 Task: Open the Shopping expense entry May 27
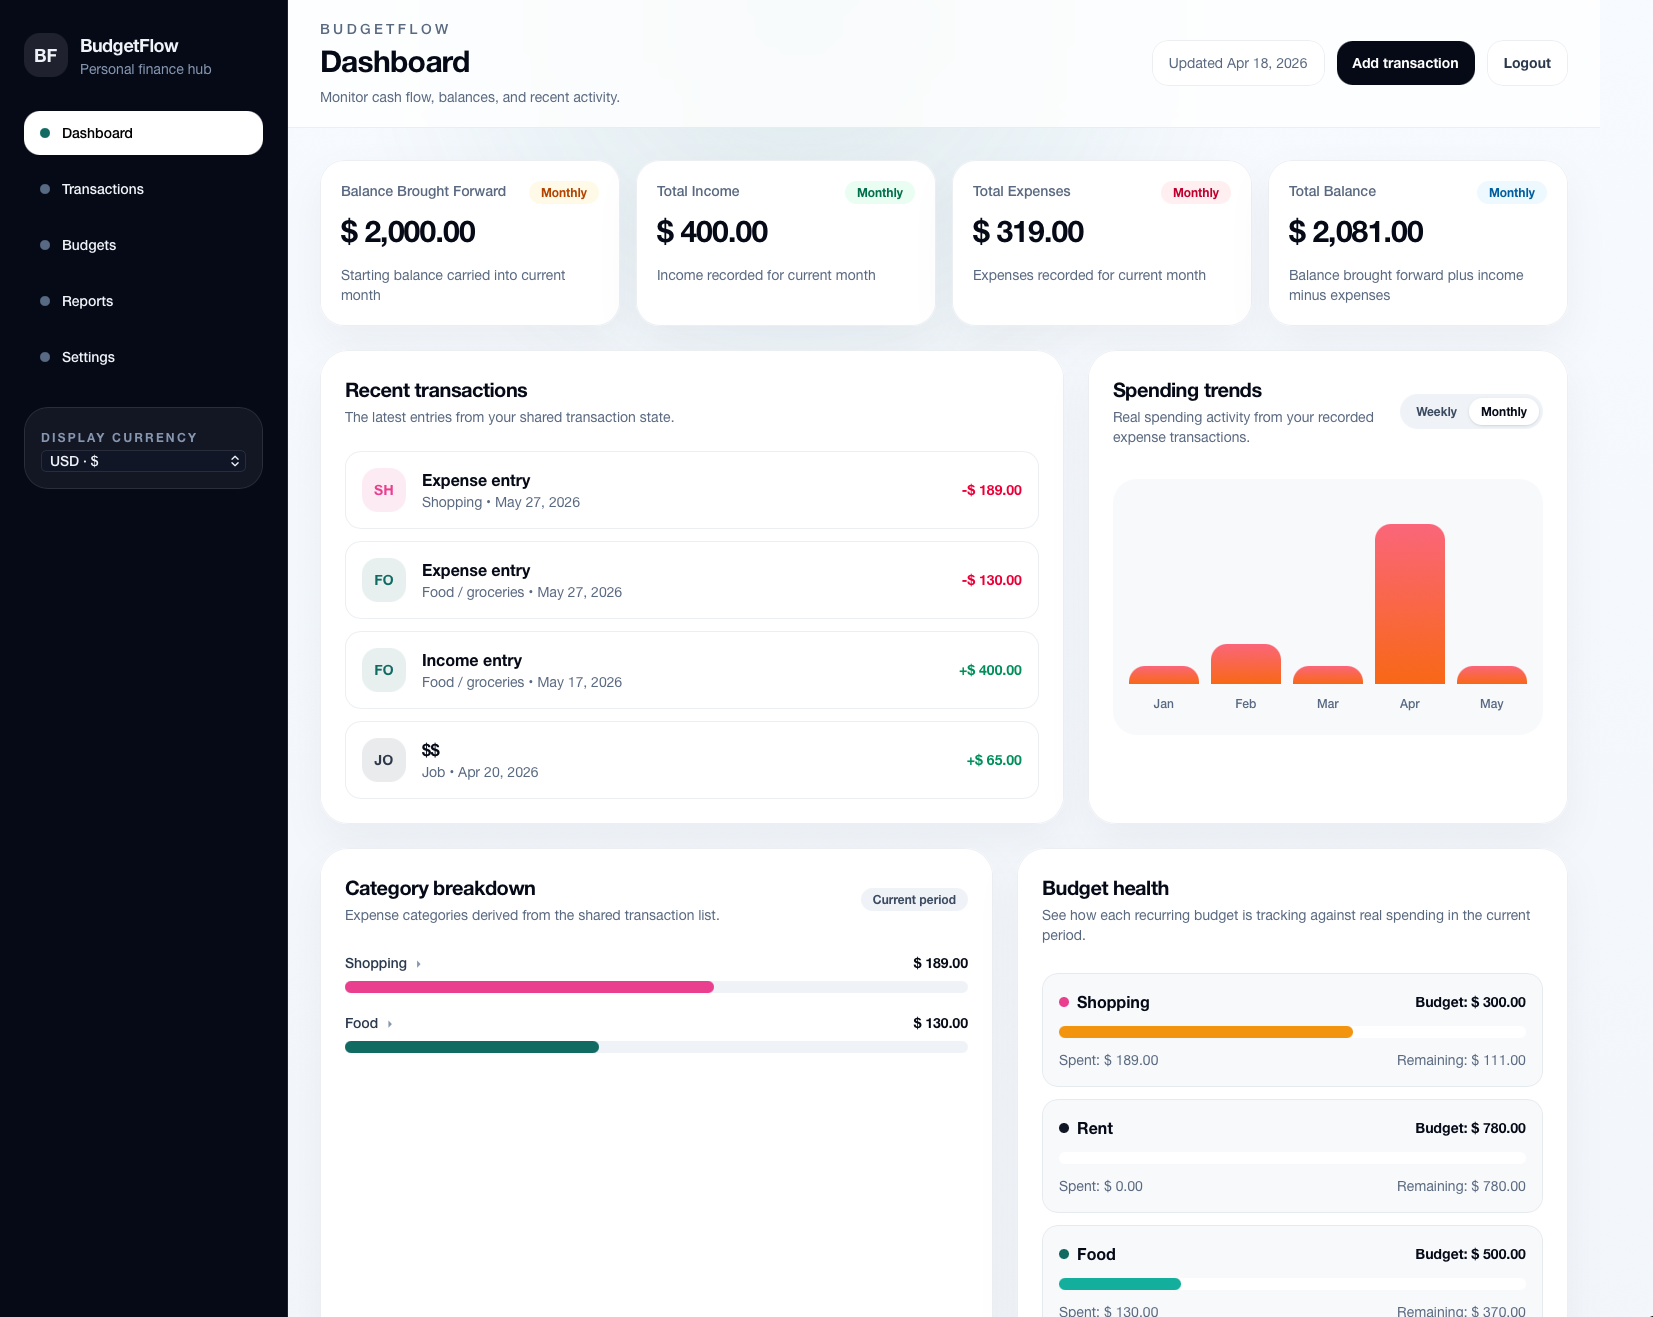[x=692, y=490]
